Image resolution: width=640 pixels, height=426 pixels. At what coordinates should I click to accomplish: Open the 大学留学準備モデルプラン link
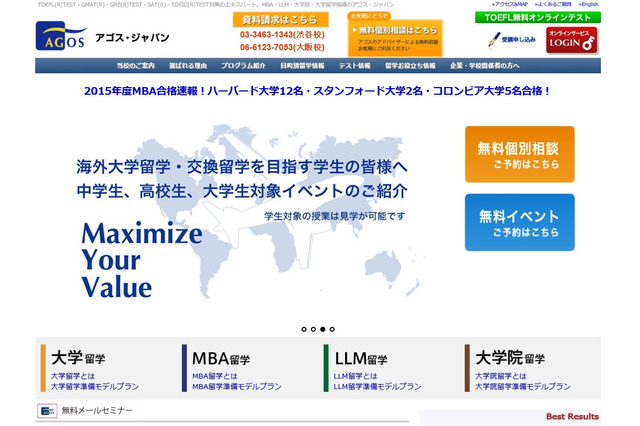click(x=95, y=386)
